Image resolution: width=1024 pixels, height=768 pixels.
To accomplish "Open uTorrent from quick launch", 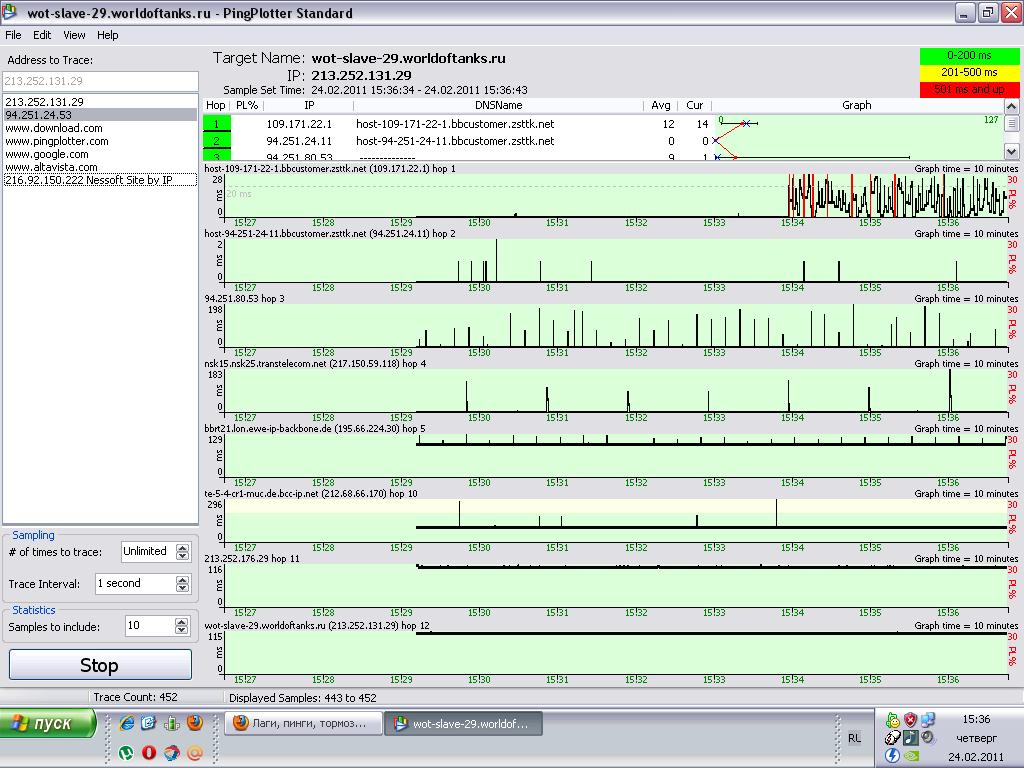I will 126,752.
